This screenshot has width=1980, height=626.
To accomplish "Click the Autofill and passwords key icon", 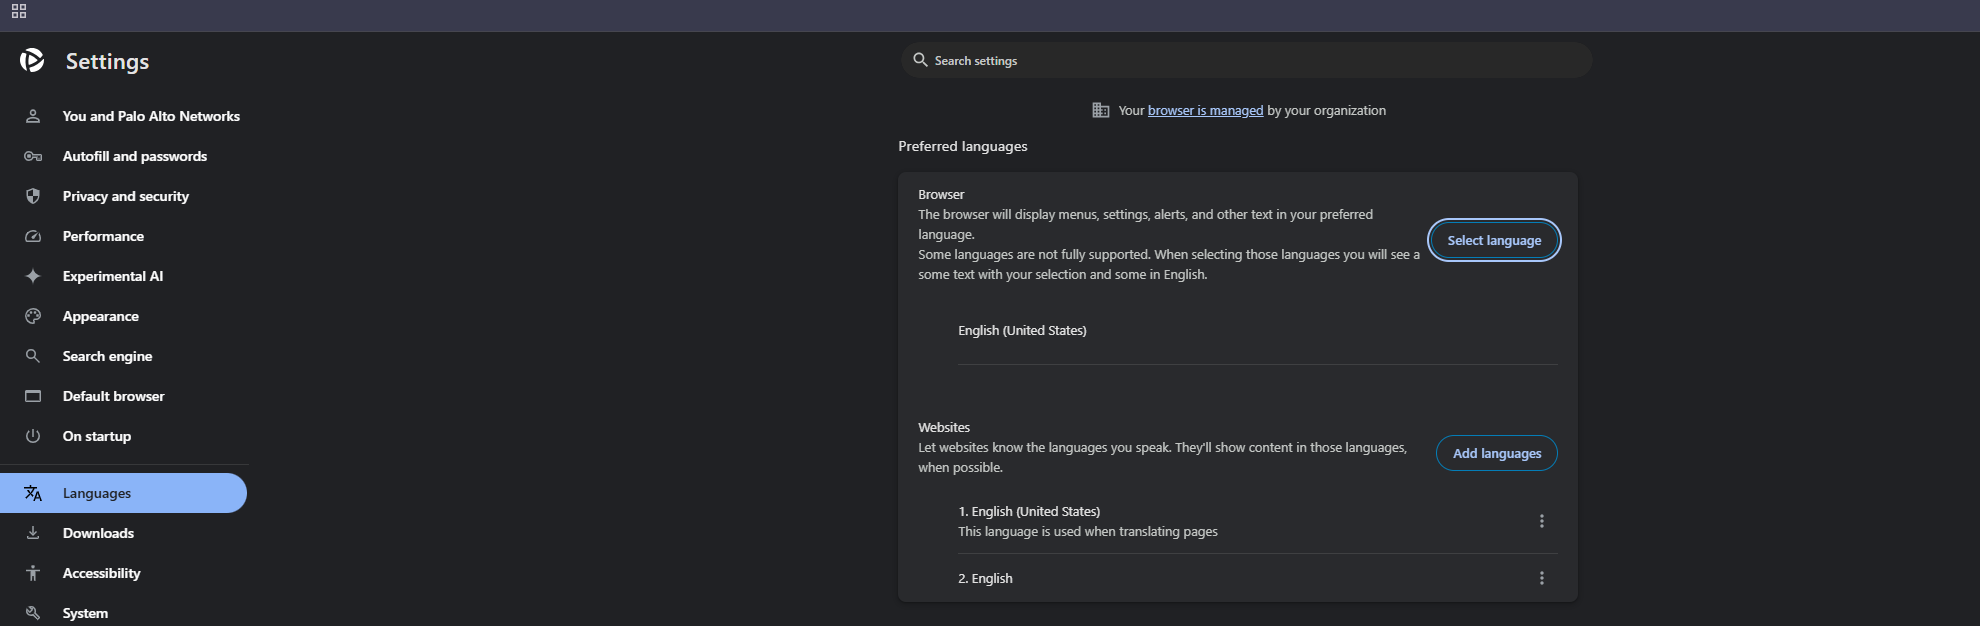I will pyautogui.click(x=33, y=156).
